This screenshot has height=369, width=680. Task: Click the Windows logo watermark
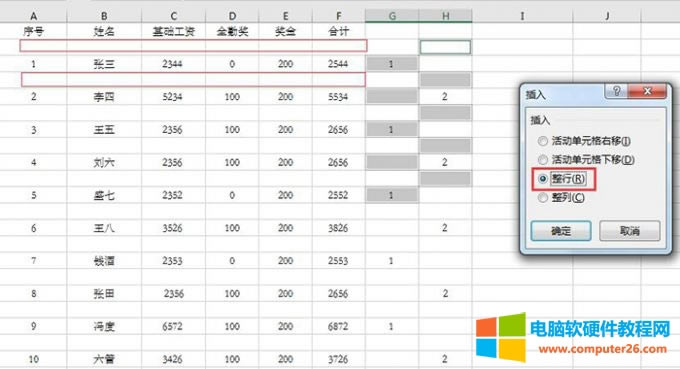click(x=500, y=337)
